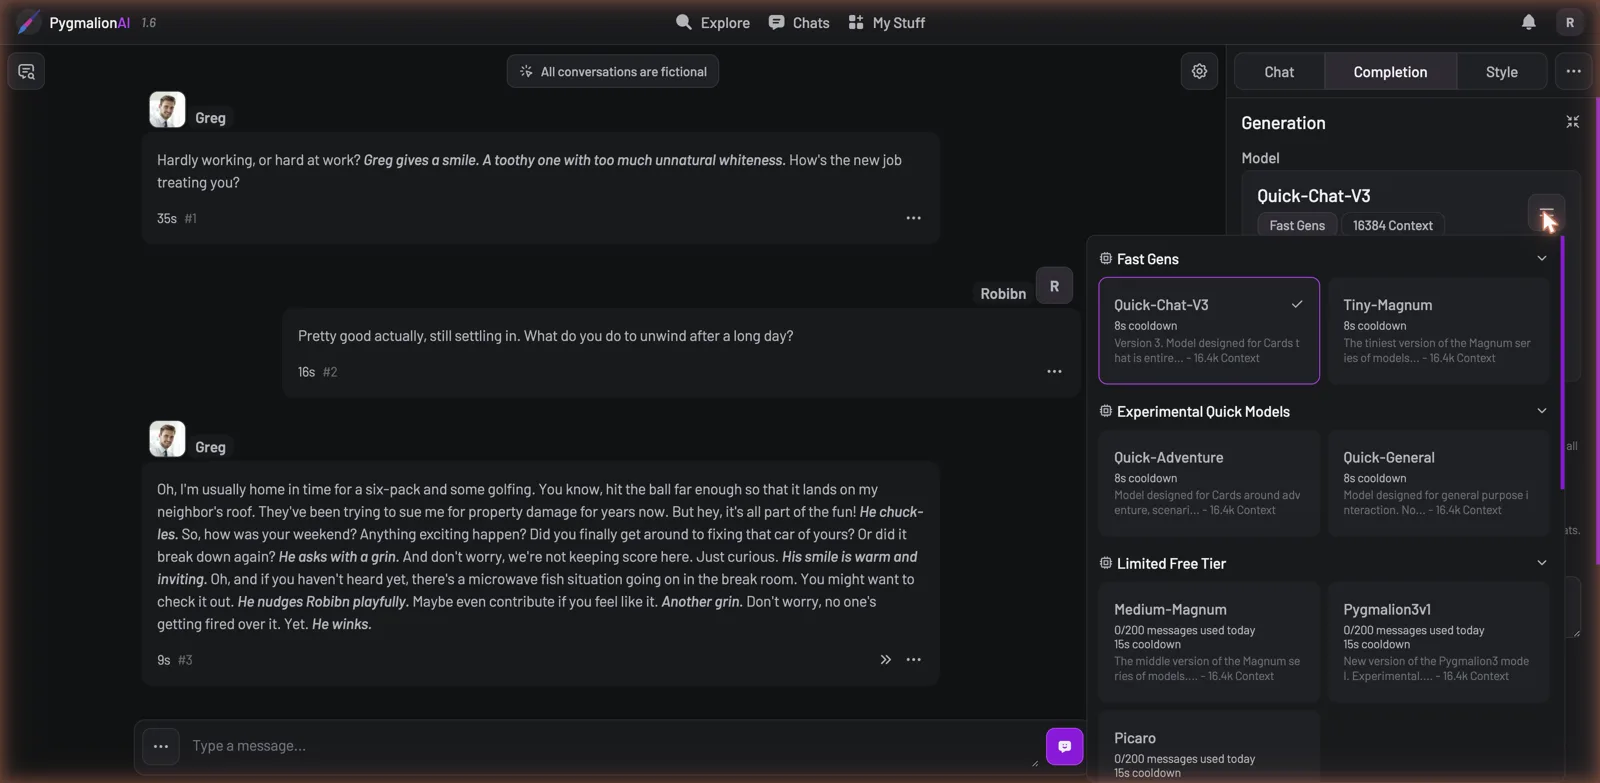Click the Limited Free Tier group icon
Image resolution: width=1600 pixels, height=783 pixels.
point(1105,563)
